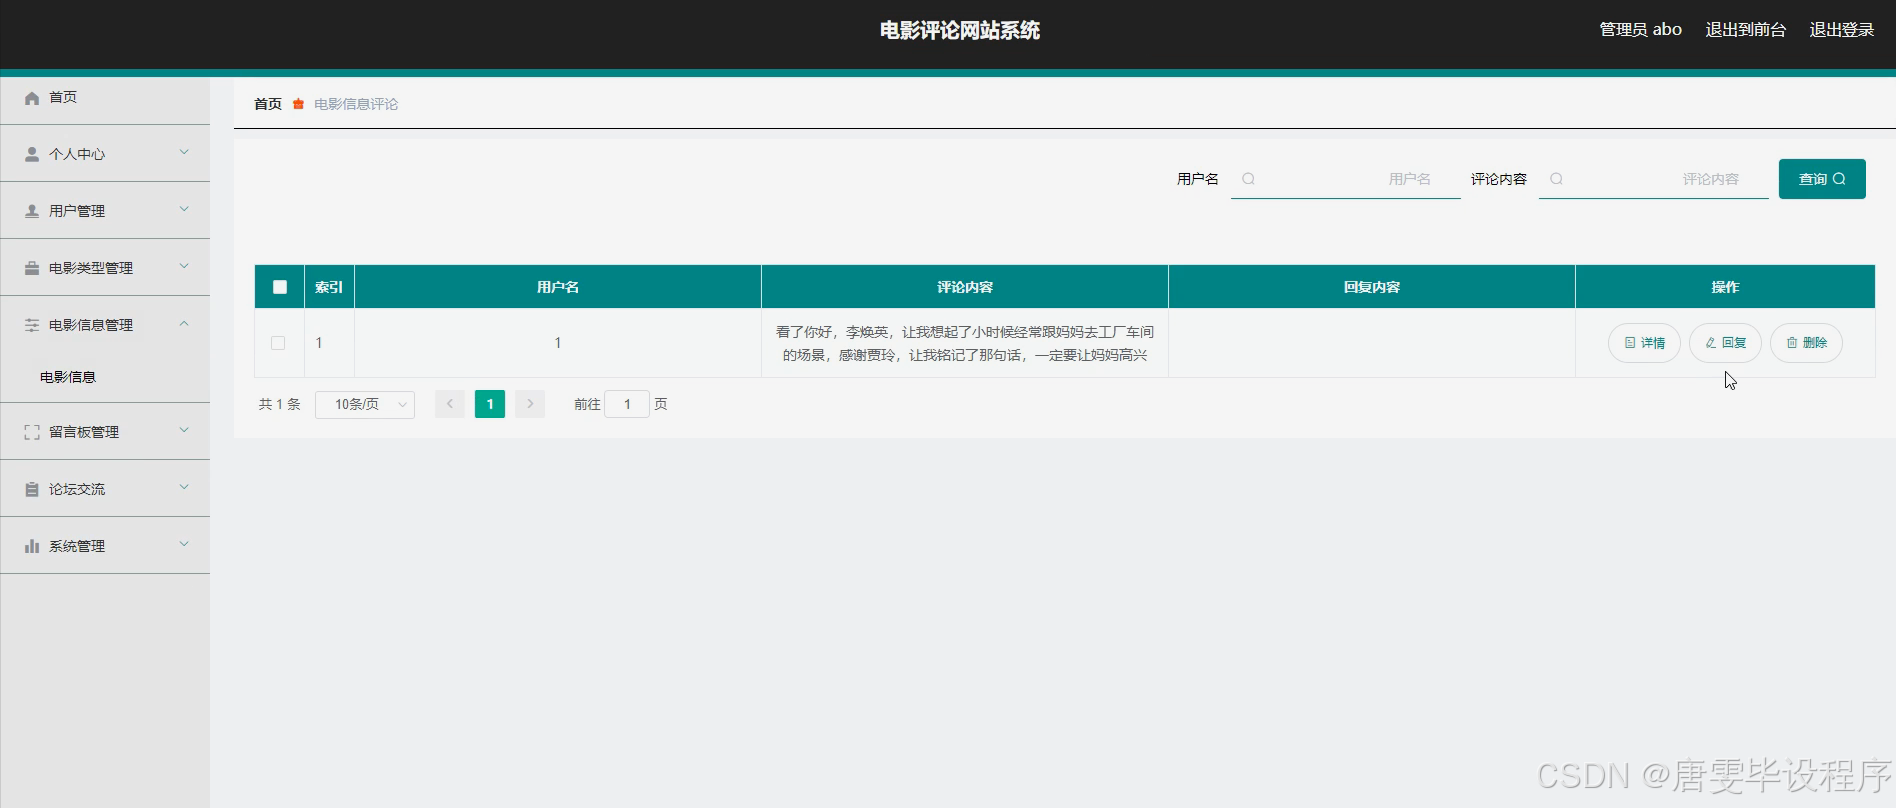
Task: Click the 共 1 条 total count text
Action: pos(280,404)
